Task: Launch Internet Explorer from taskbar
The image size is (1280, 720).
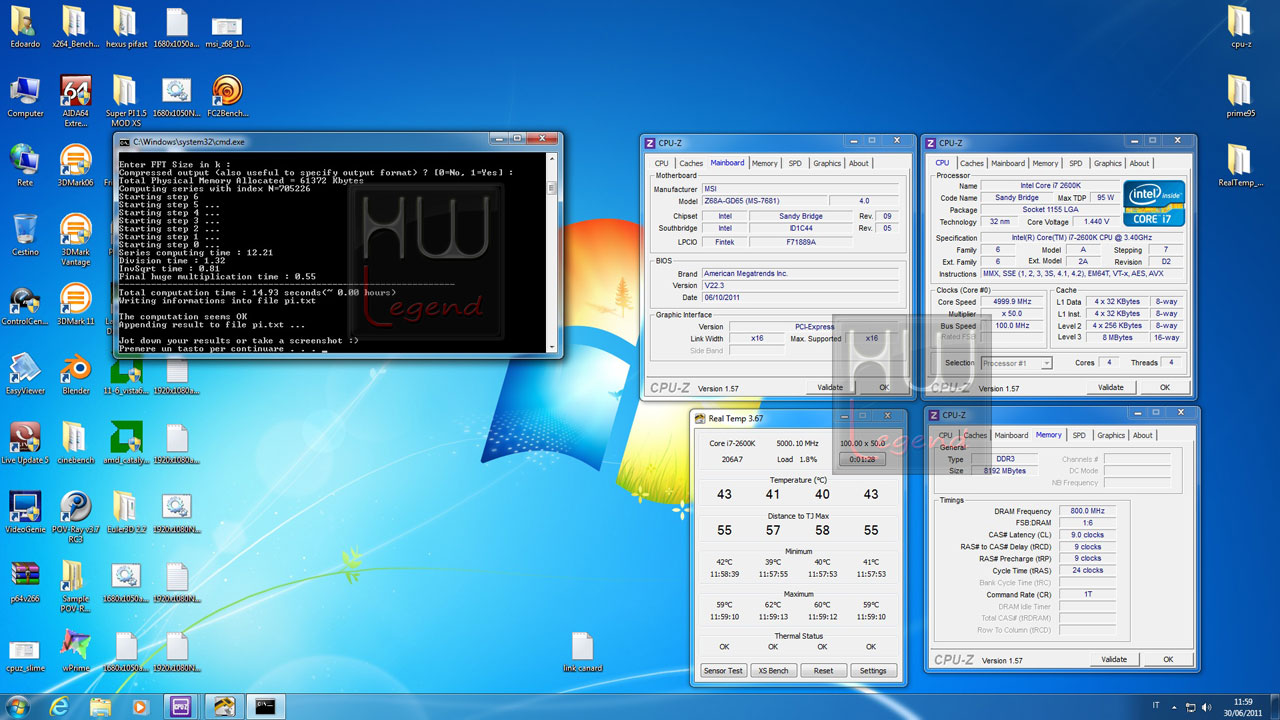Action: click(x=59, y=707)
